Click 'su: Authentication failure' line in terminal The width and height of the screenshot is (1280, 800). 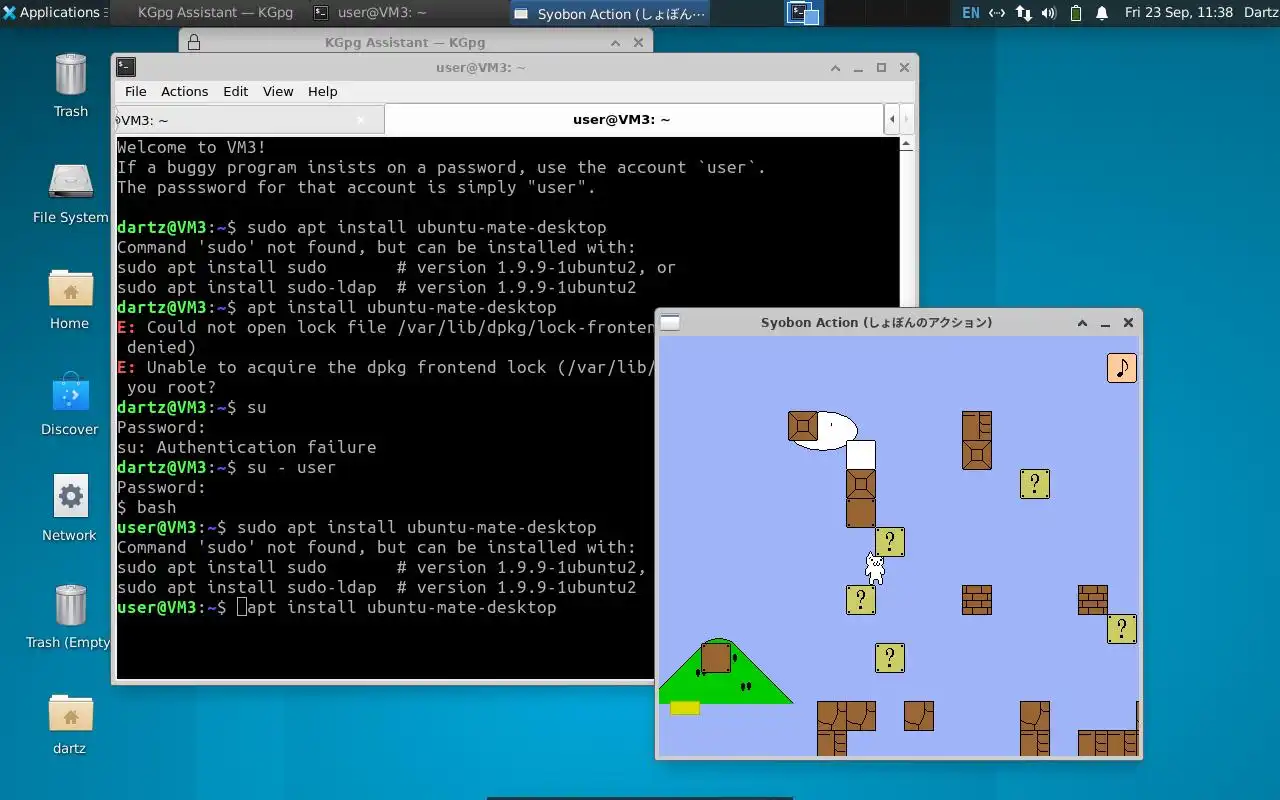(x=247, y=447)
